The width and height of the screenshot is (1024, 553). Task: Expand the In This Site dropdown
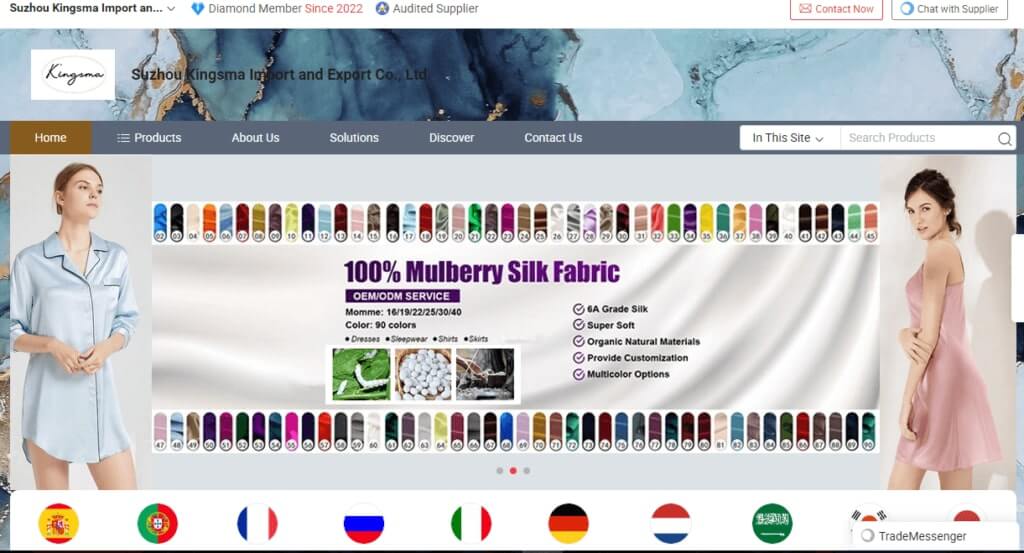788,138
